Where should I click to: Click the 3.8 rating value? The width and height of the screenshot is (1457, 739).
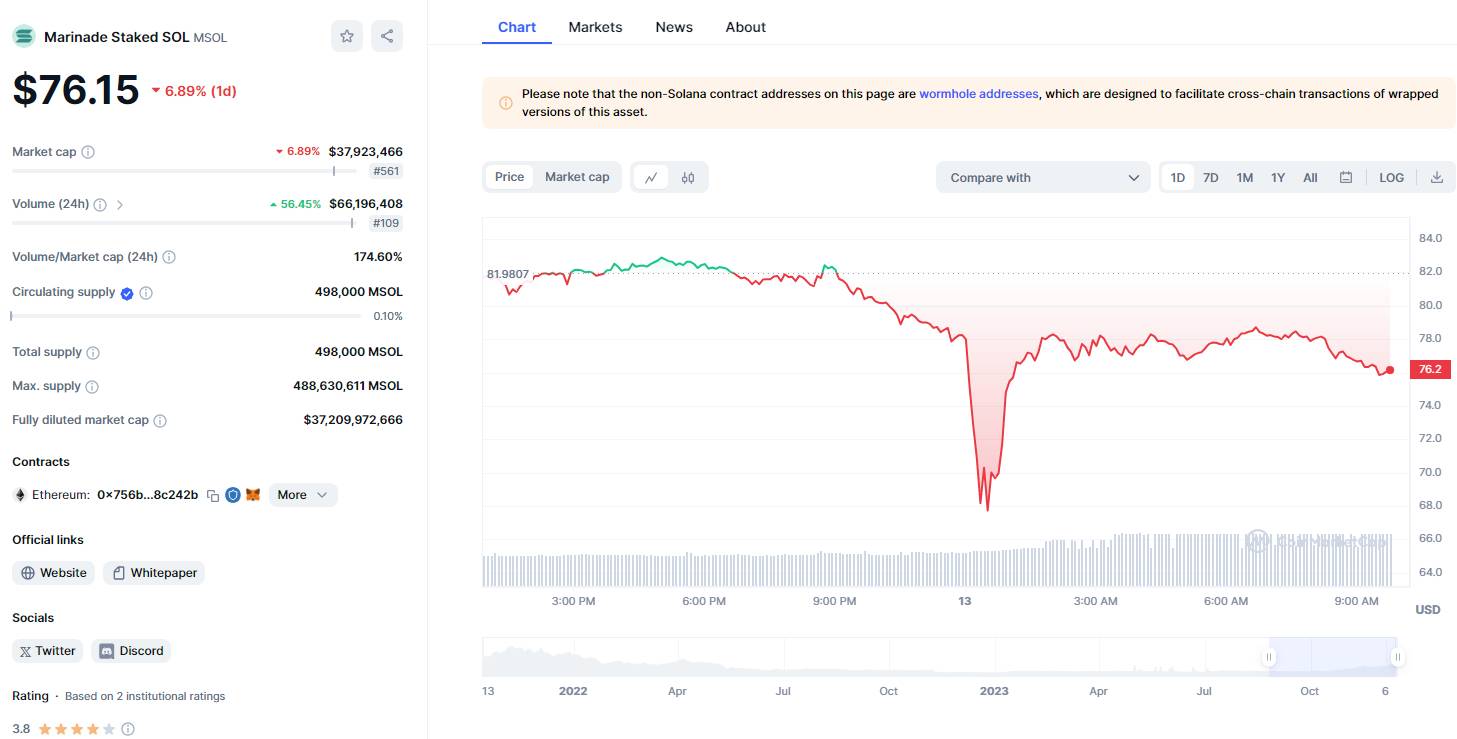tap(21, 729)
